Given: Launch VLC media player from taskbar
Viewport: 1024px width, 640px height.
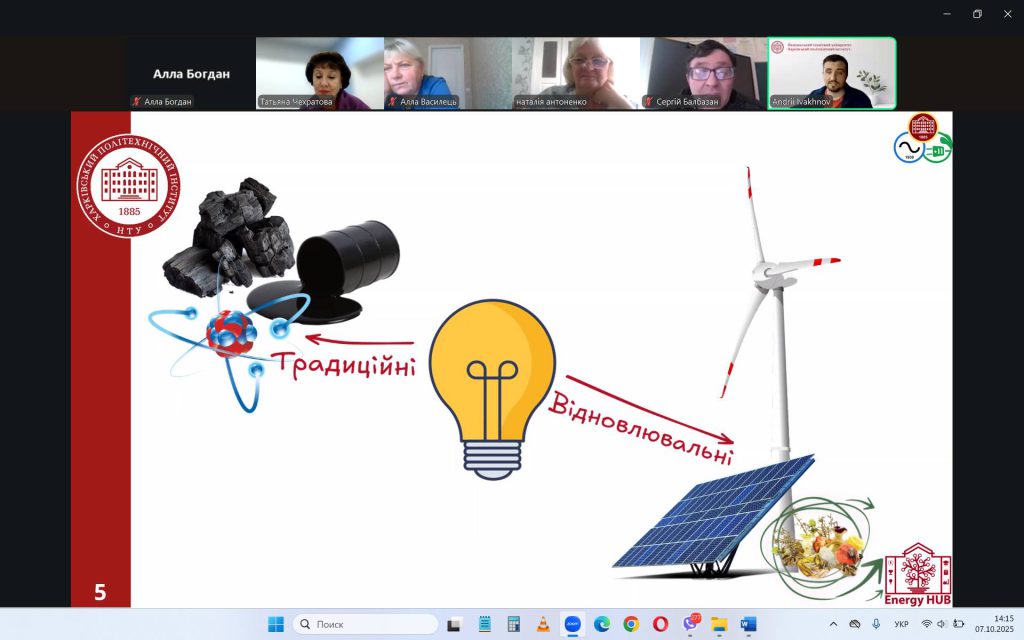Looking at the screenshot, I should (x=543, y=624).
